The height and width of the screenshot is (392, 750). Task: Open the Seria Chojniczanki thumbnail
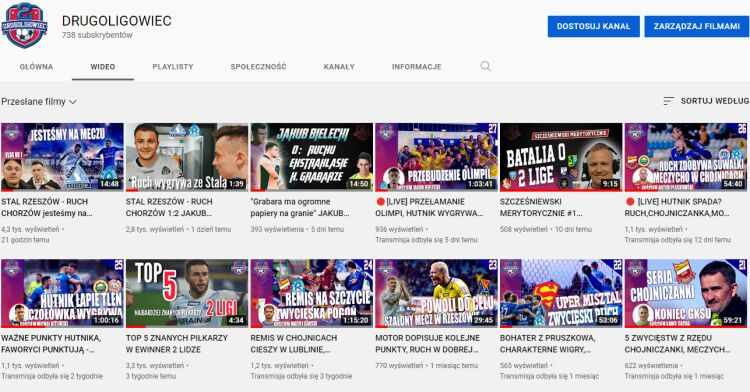686,293
